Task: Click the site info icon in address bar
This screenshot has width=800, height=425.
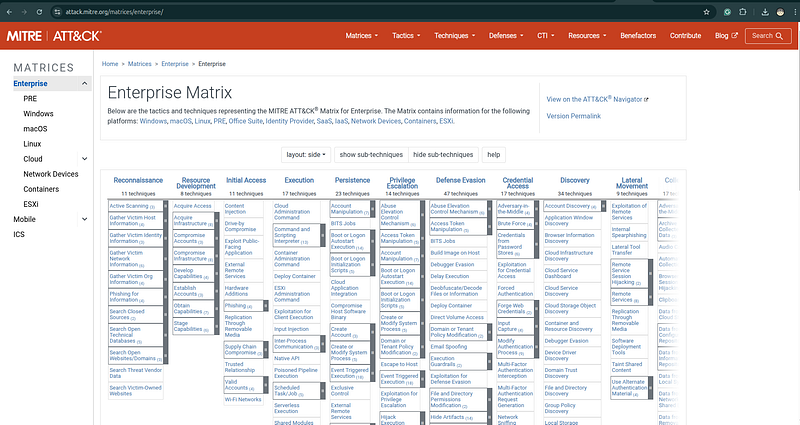Action: (57, 12)
